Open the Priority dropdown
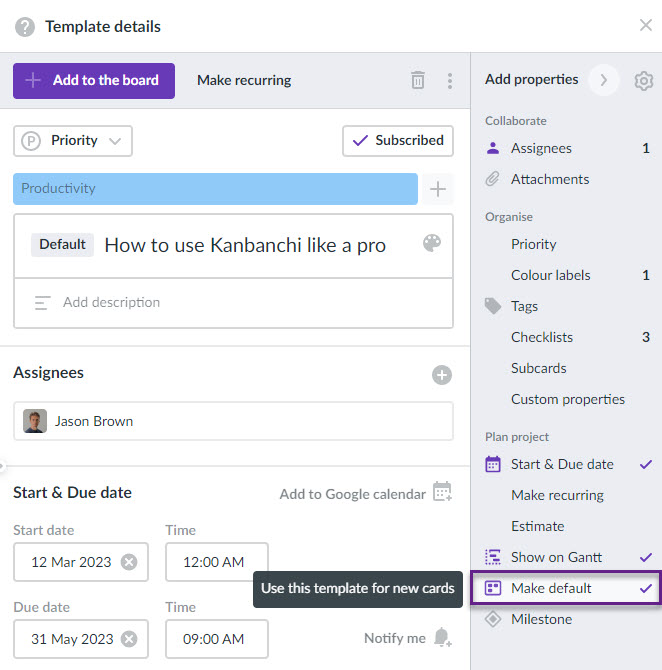The image size is (662, 670). [x=73, y=141]
